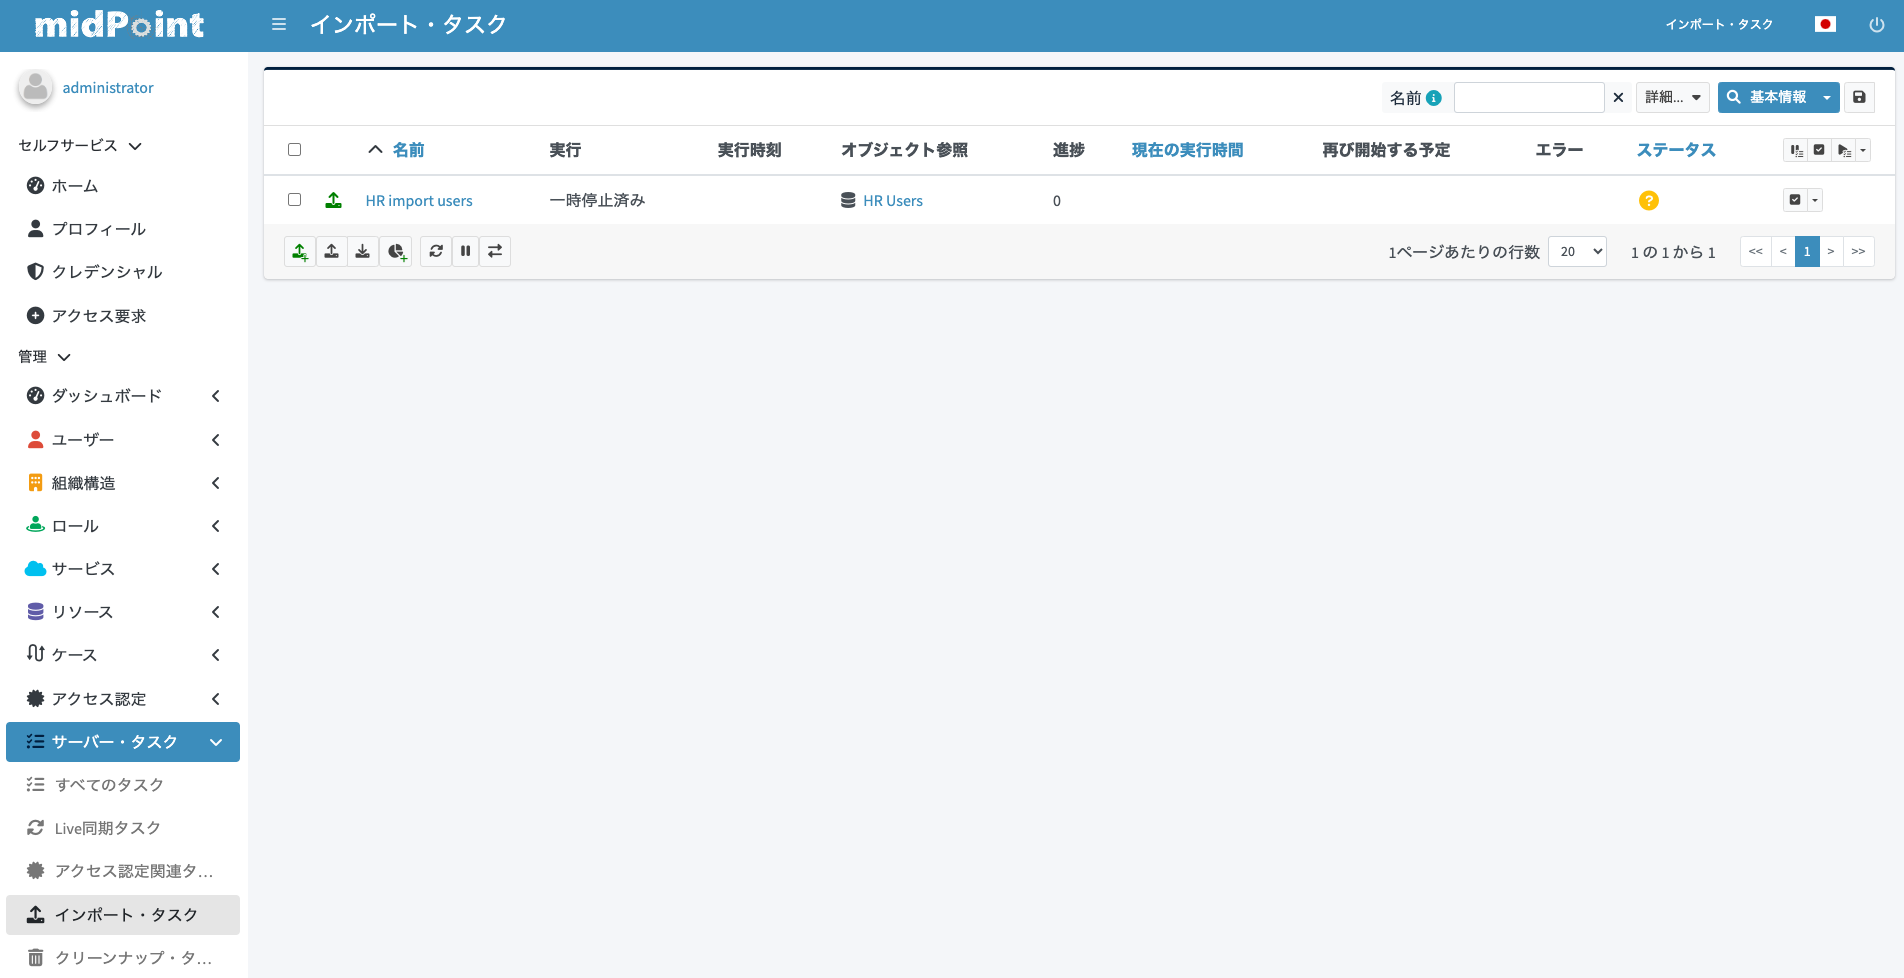Click the check-mark header action icon

pos(1819,150)
